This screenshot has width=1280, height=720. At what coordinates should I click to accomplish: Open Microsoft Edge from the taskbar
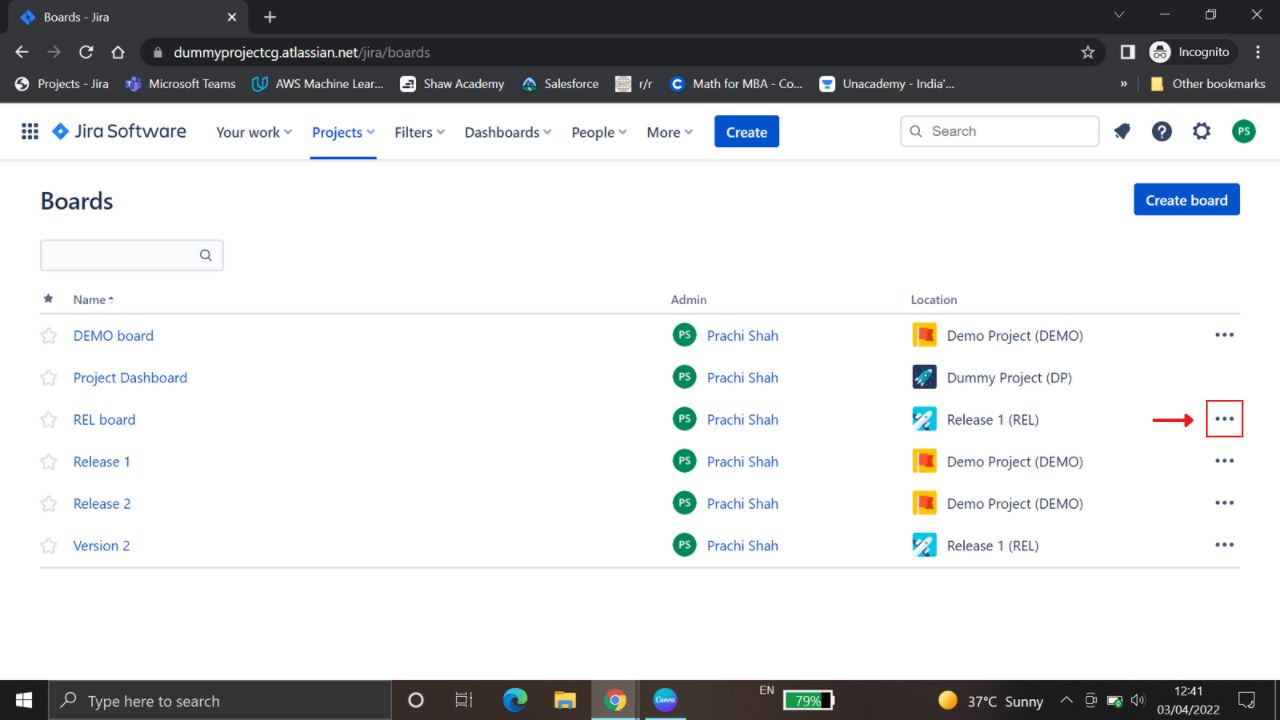[x=515, y=700]
